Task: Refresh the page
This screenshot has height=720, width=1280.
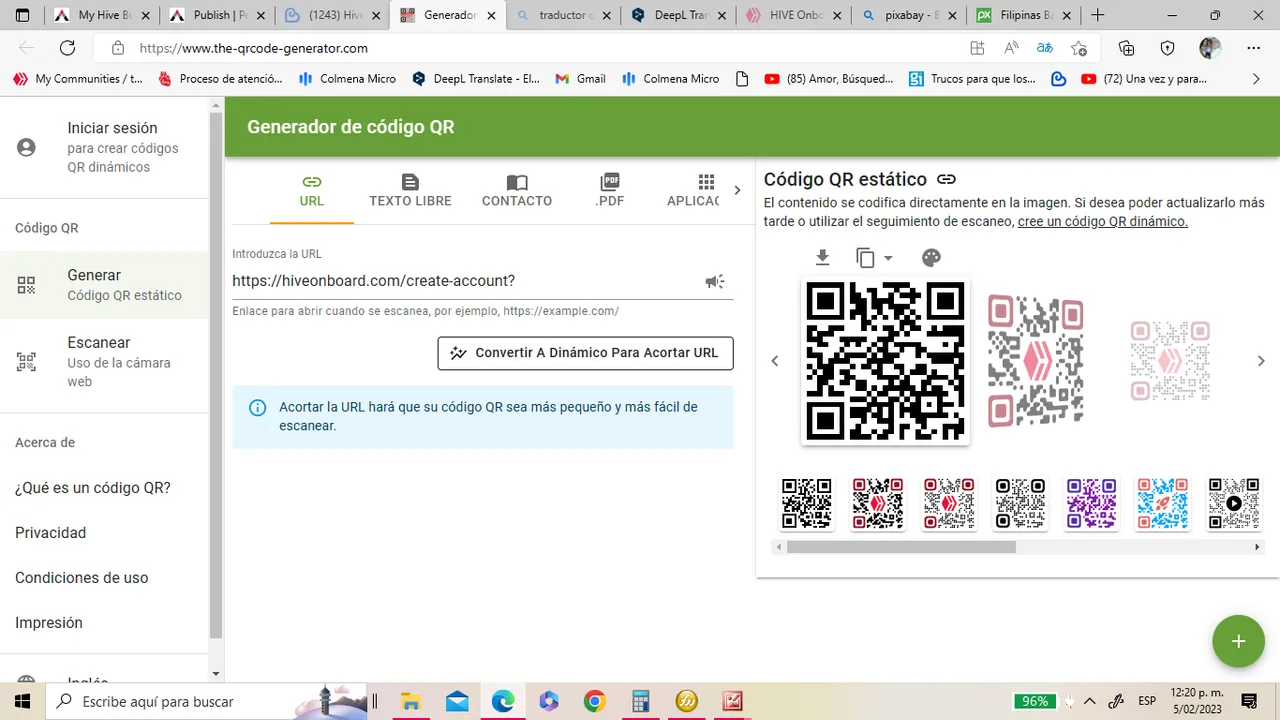Action: pos(67,48)
